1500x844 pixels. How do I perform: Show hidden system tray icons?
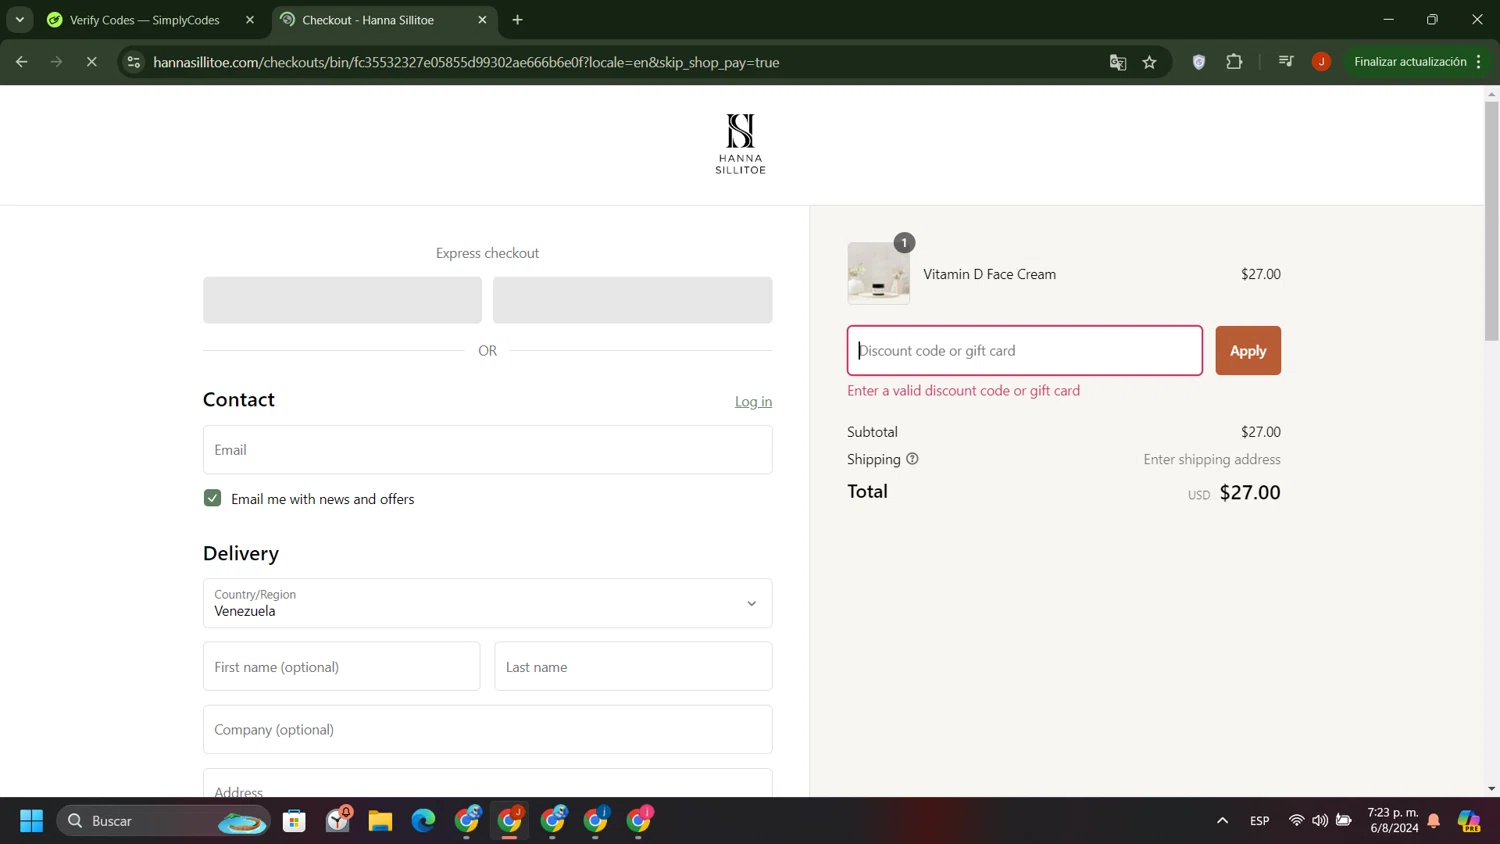click(x=1222, y=821)
